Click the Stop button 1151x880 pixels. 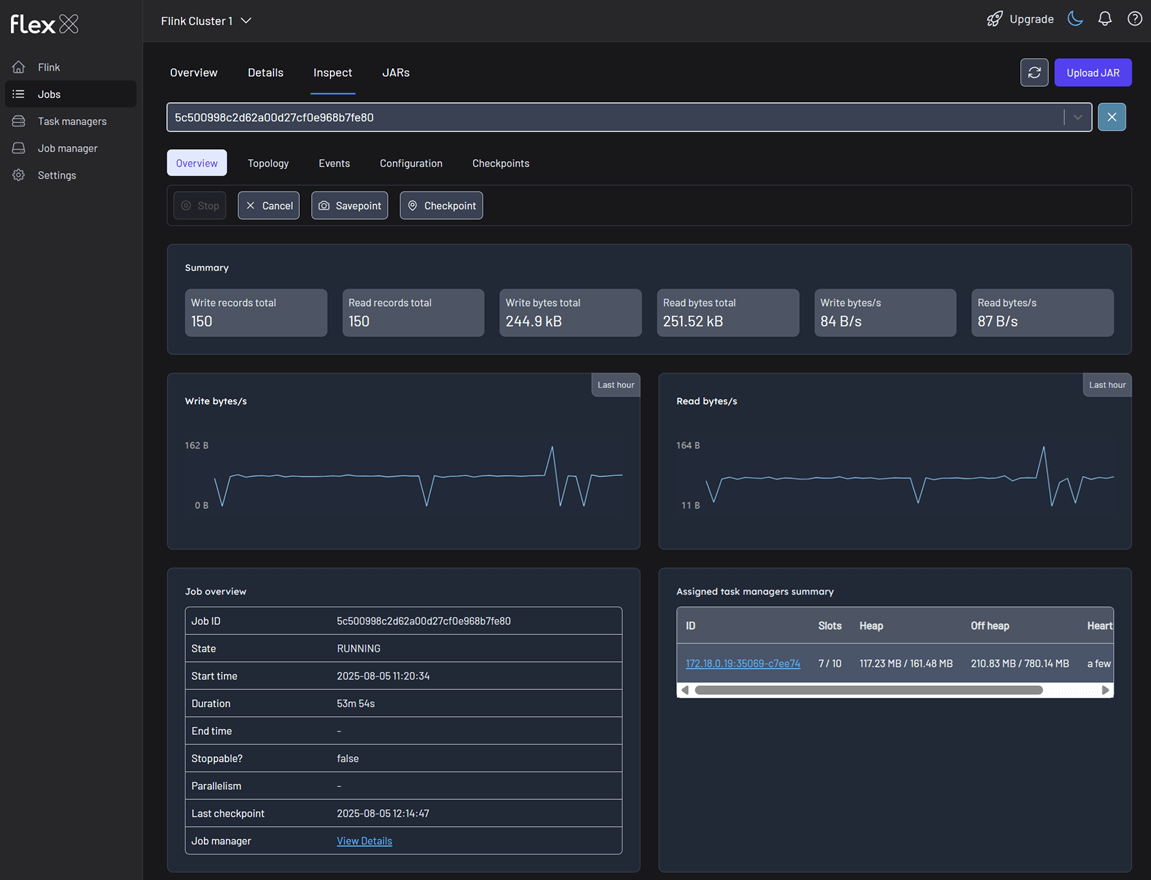[200, 206]
